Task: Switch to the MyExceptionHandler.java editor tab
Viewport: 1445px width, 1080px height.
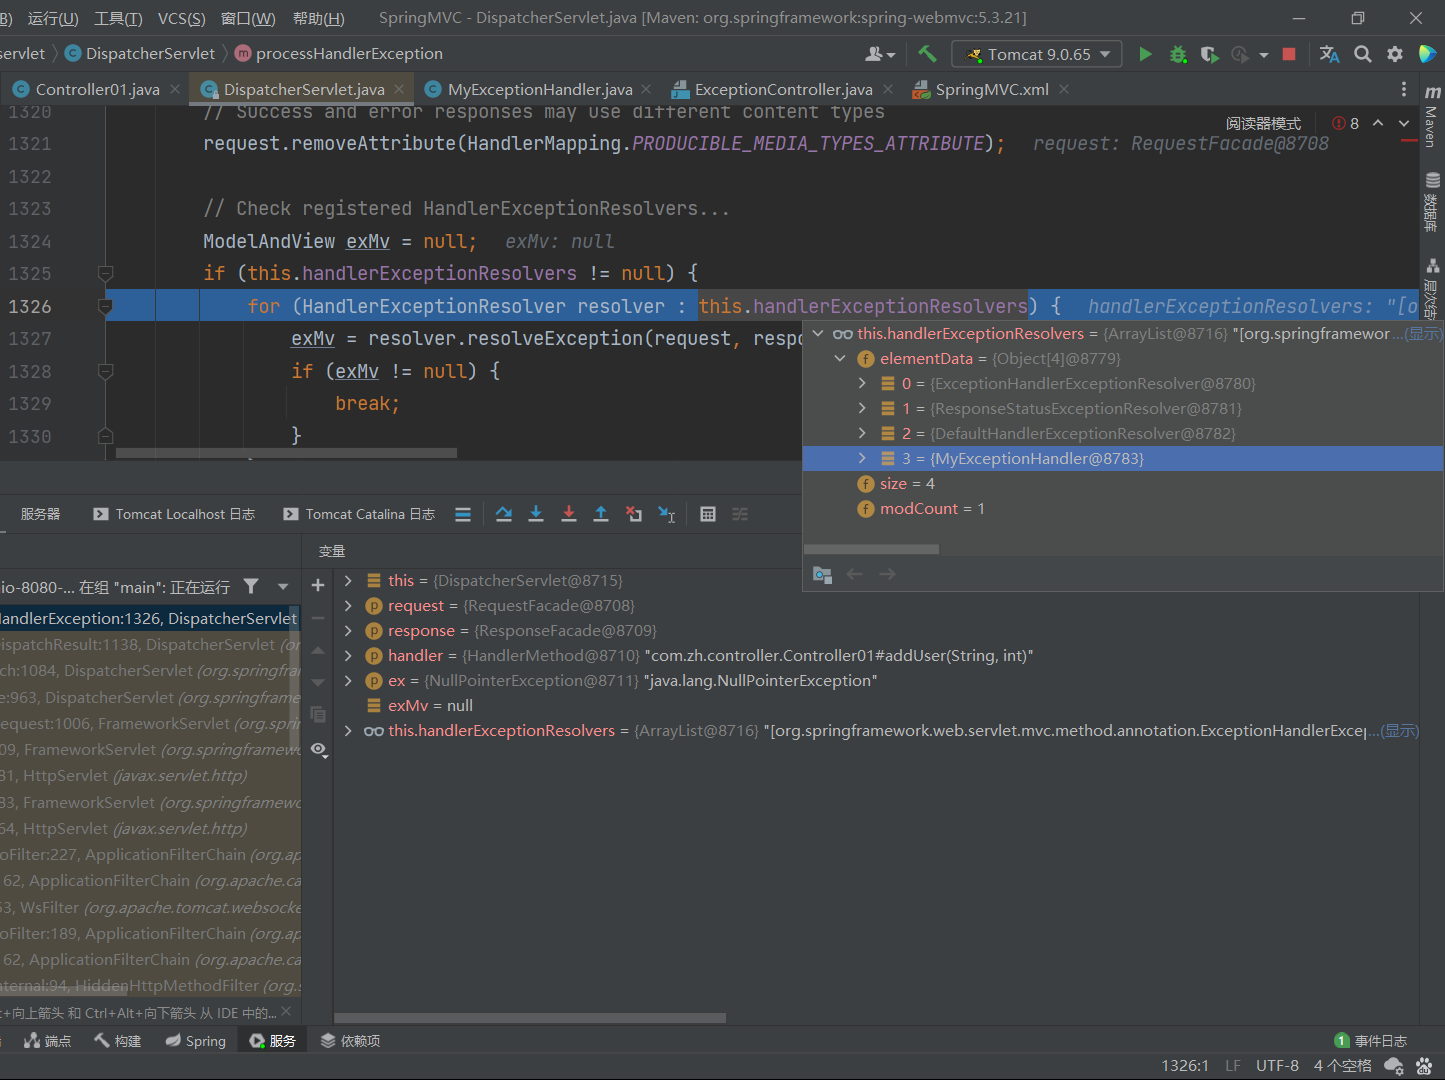Action: coord(539,89)
